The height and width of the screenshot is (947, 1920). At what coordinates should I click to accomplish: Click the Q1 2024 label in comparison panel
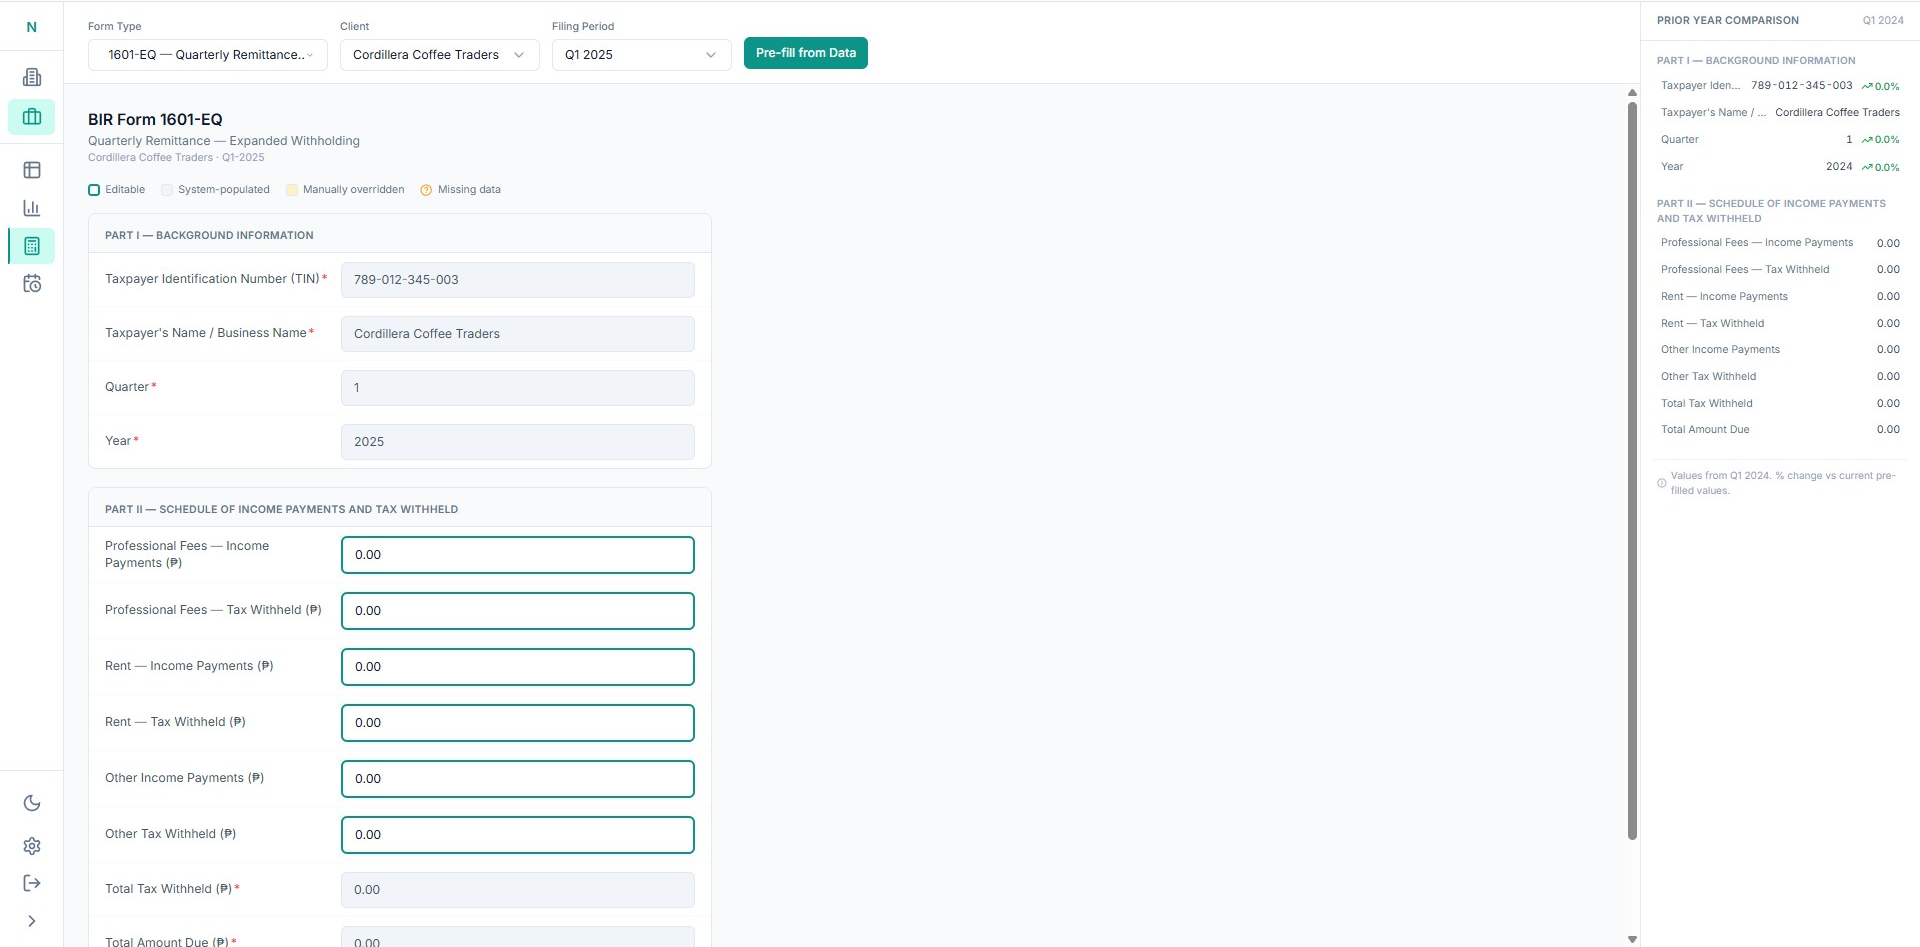1883,21
